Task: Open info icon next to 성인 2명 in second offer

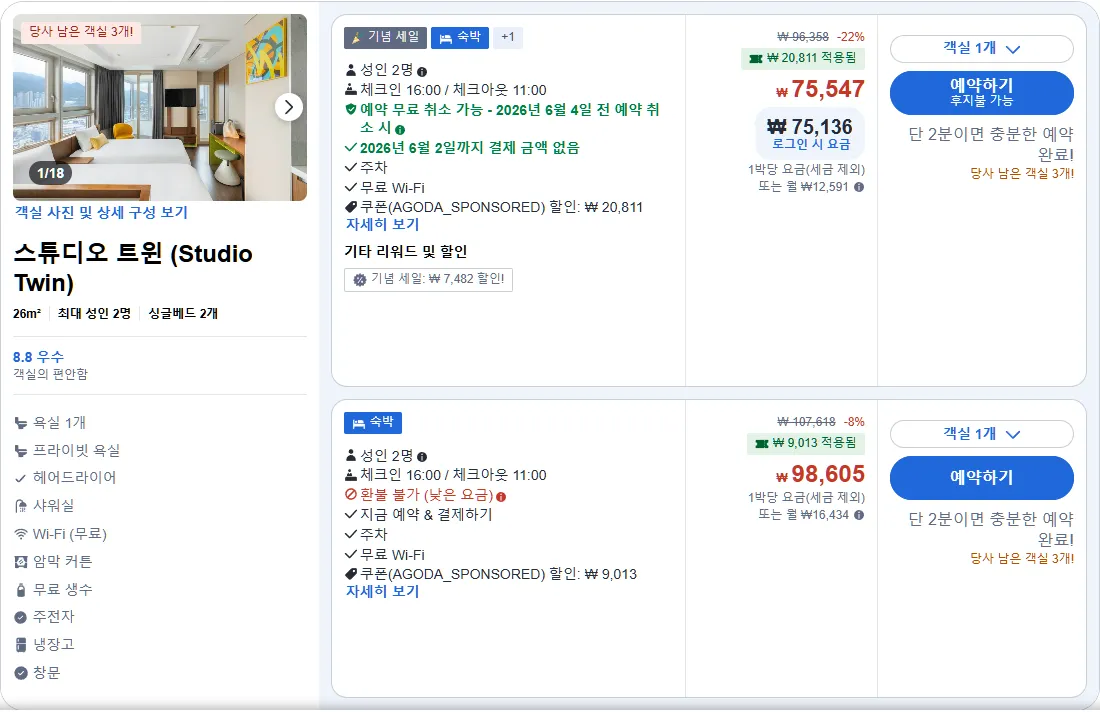Action: click(x=422, y=457)
